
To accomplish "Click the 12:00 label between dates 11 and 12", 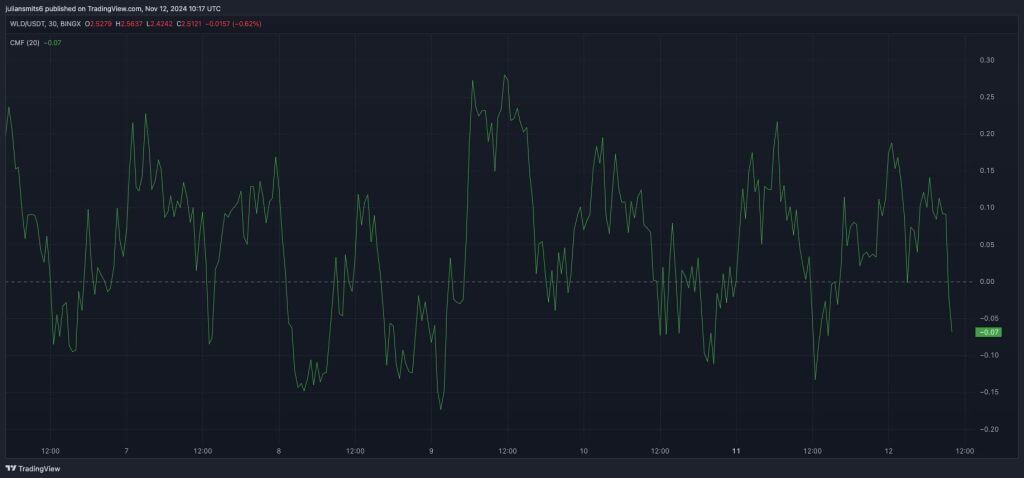I will (x=812, y=451).
